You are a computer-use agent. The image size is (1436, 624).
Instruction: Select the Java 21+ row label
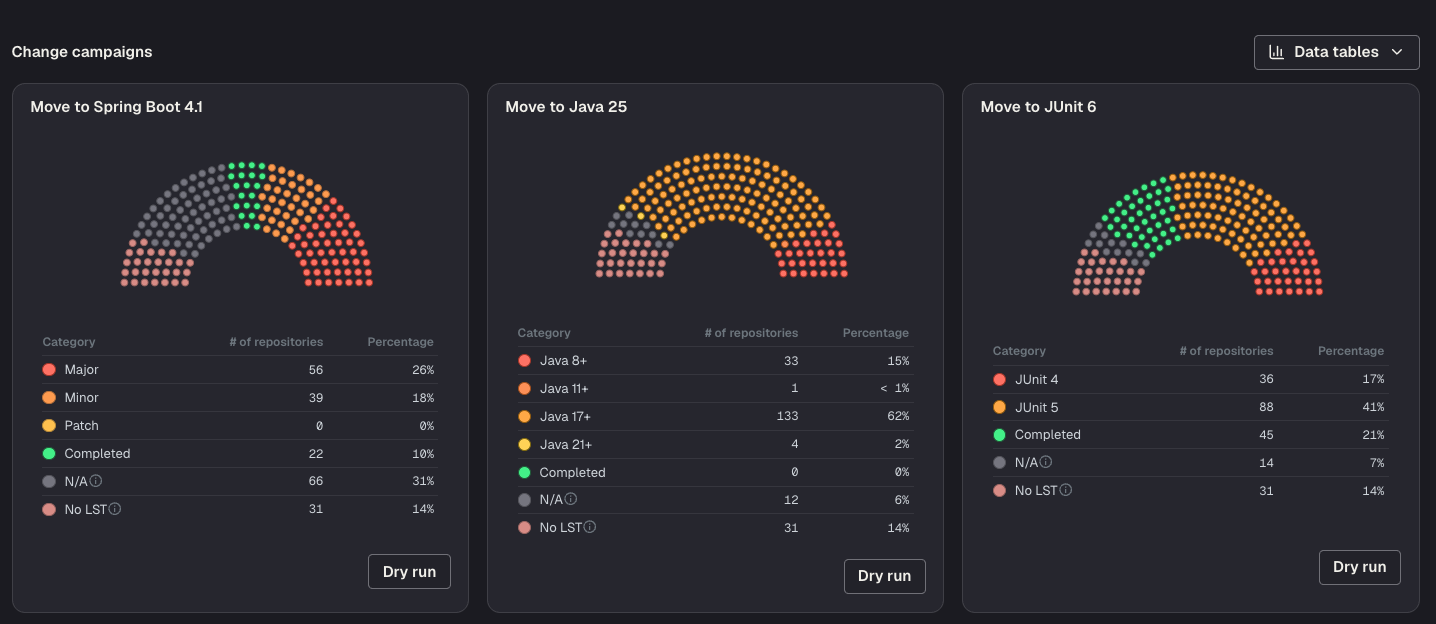click(x=566, y=445)
